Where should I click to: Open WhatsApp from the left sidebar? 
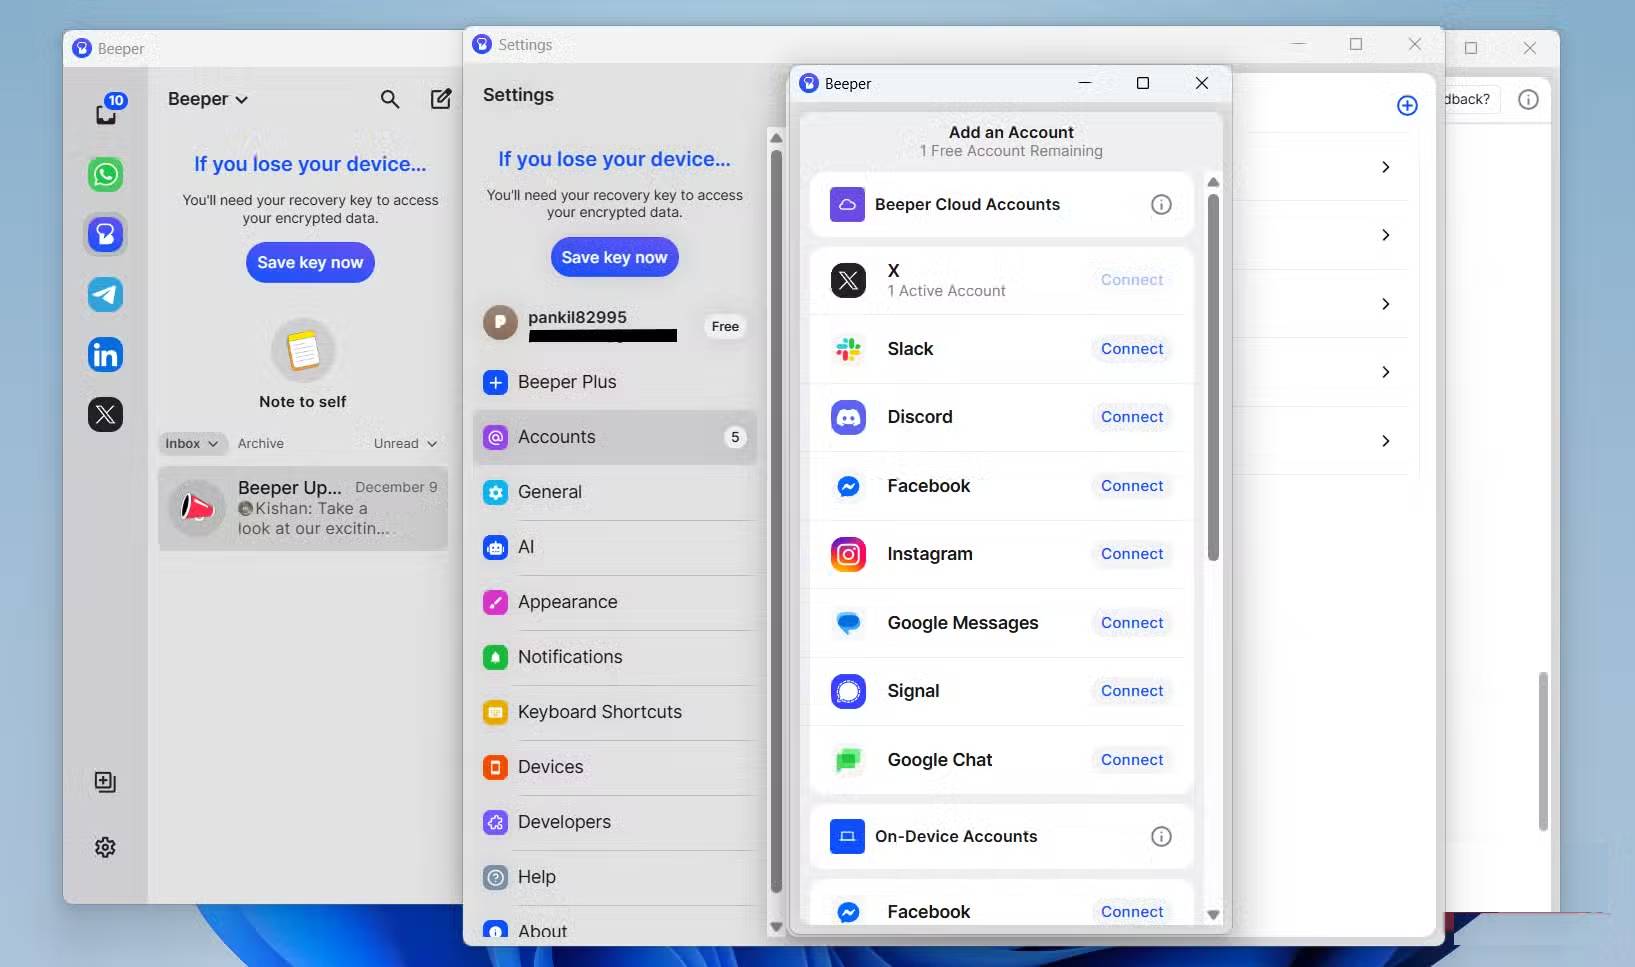105,174
